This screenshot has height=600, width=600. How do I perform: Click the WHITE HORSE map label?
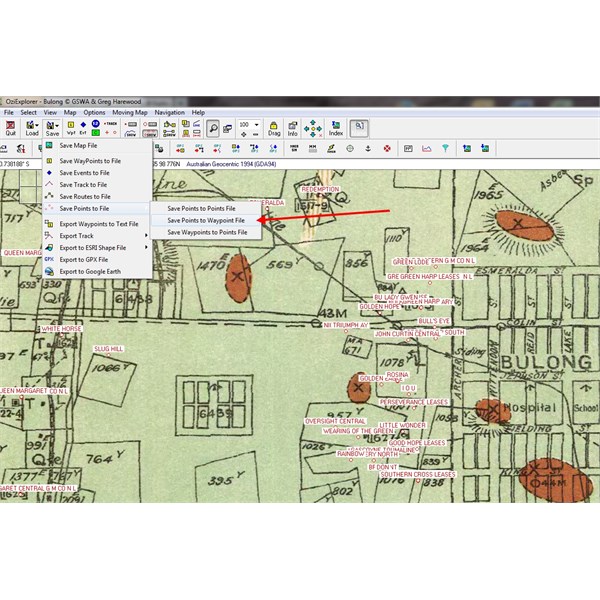[x=61, y=329]
